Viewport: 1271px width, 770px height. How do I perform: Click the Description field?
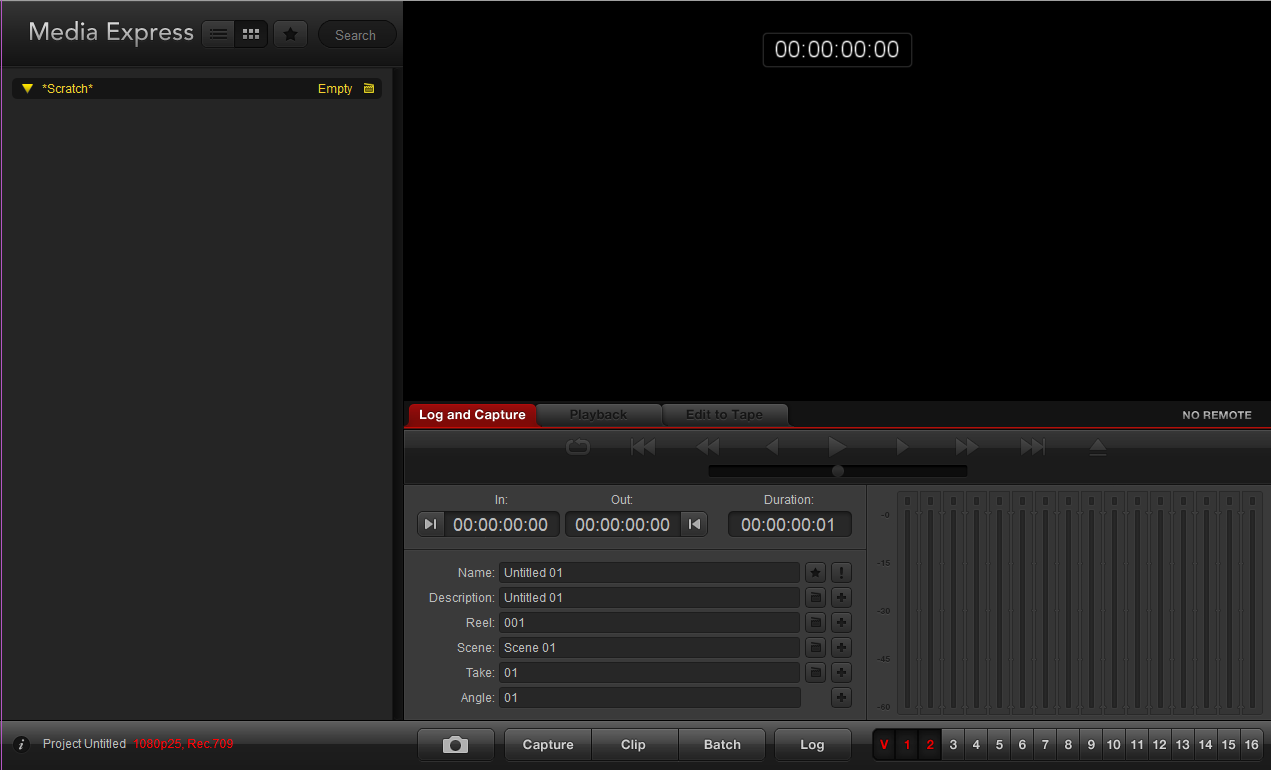point(649,598)
